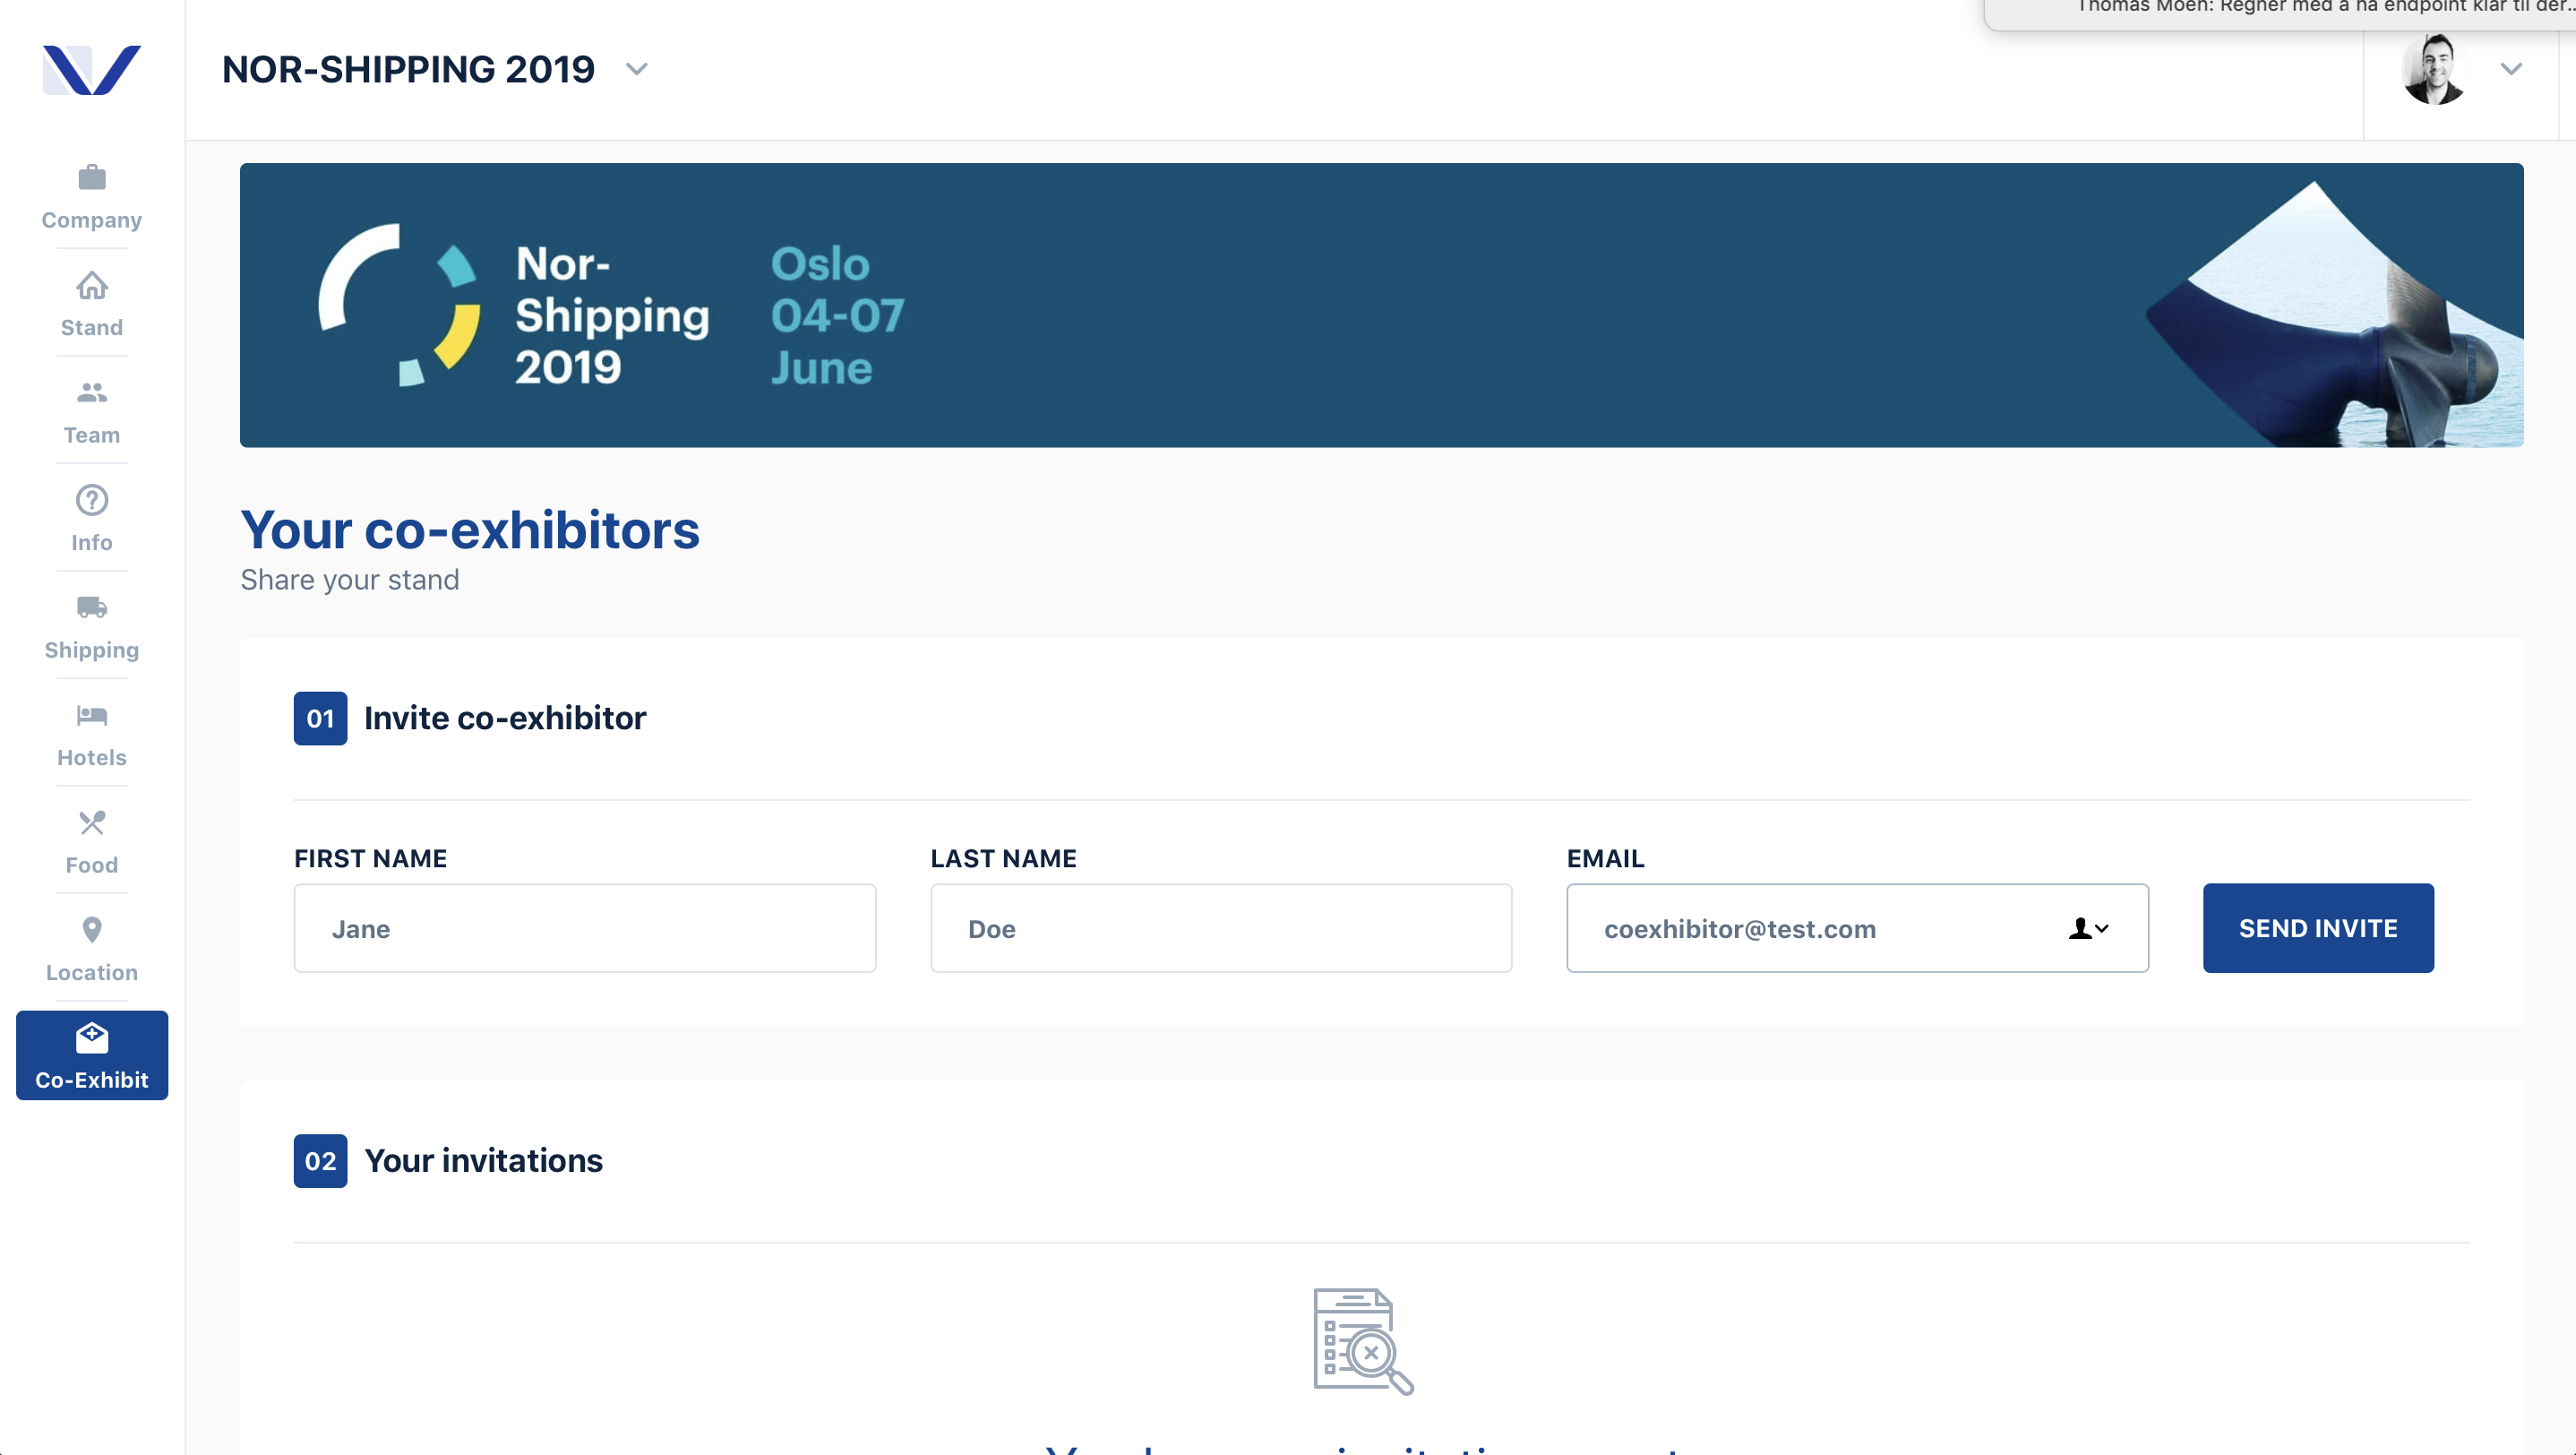Screen dimensions: 2576x1455
Task: Open the Team people icon
Action: pos(91,393)
